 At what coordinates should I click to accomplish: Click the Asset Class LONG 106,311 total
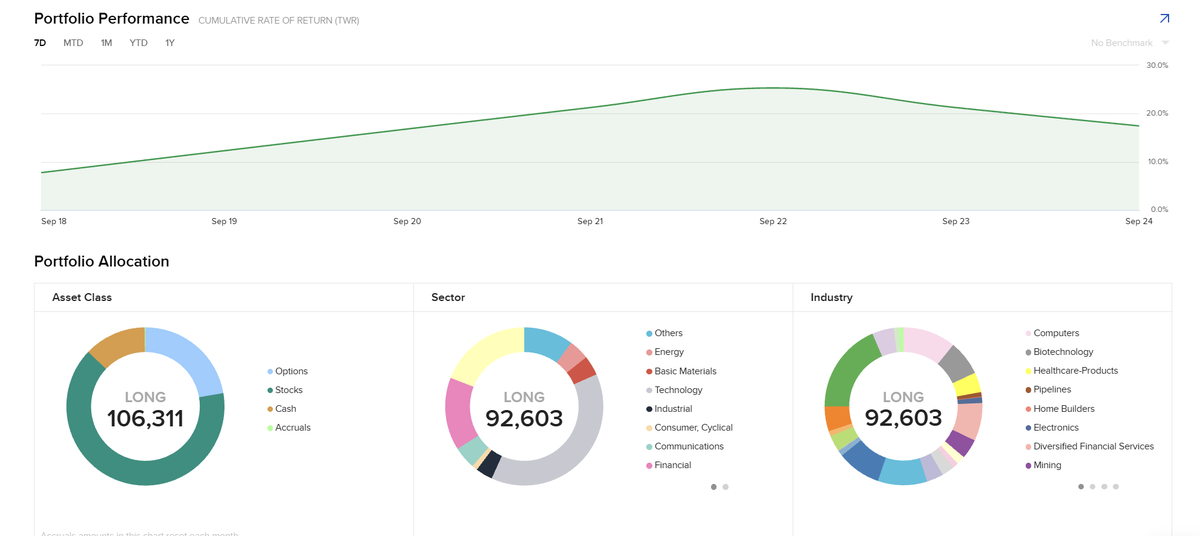point(145,410)
